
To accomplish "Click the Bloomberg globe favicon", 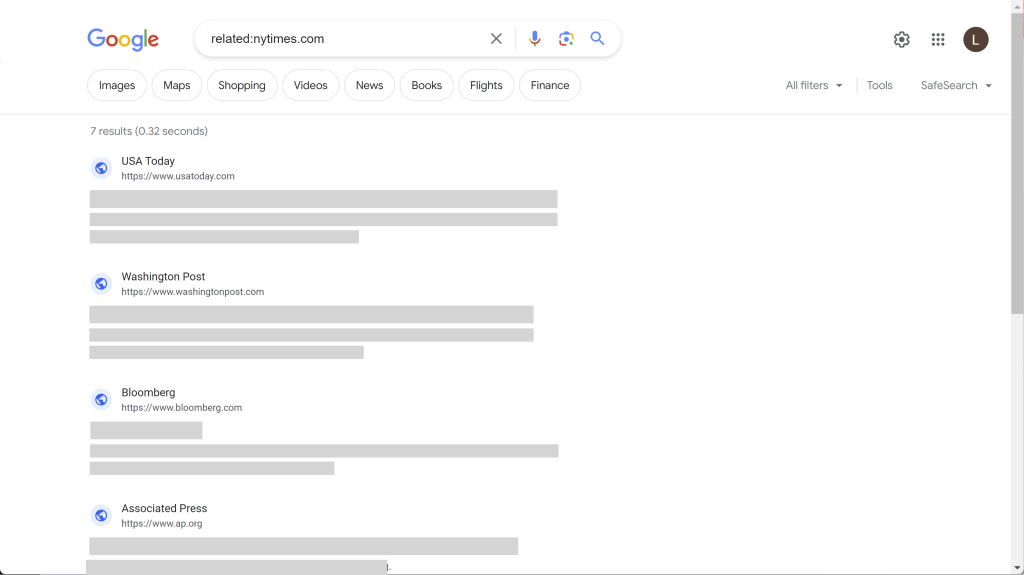I will point(101,399).
